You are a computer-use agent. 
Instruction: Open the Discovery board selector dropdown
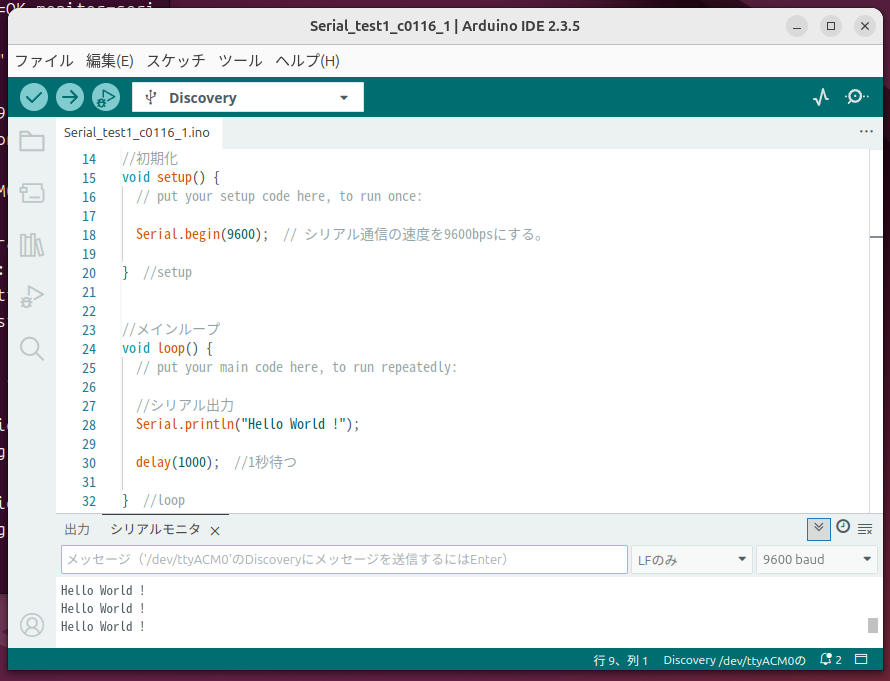click(247, 97)
